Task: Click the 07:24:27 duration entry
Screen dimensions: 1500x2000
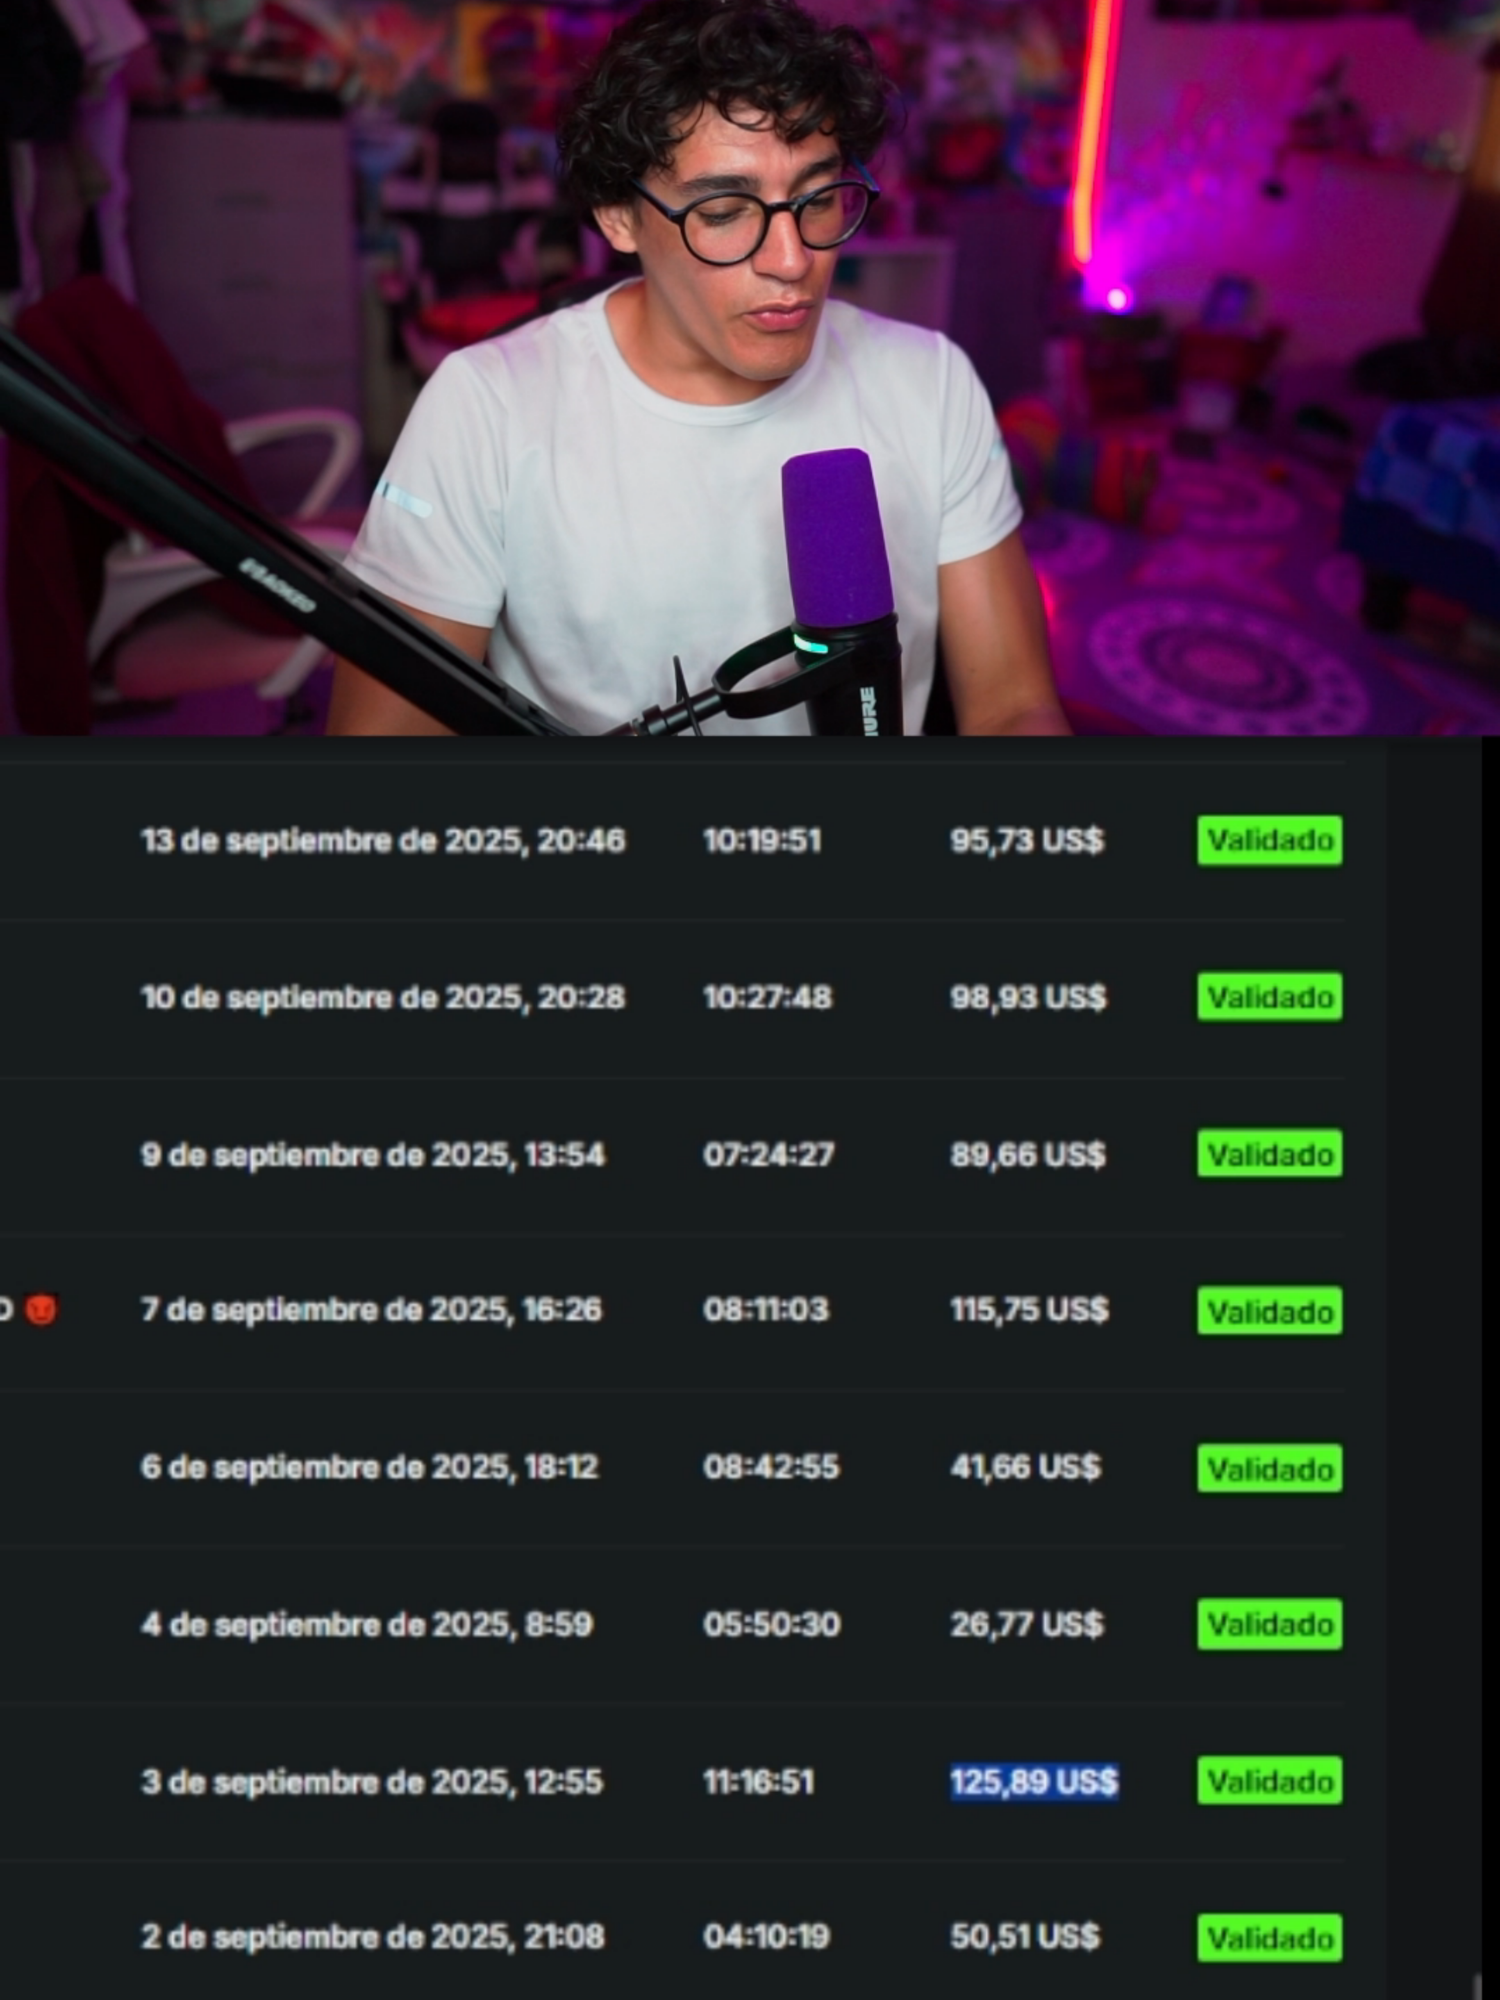Action: 768,1154
